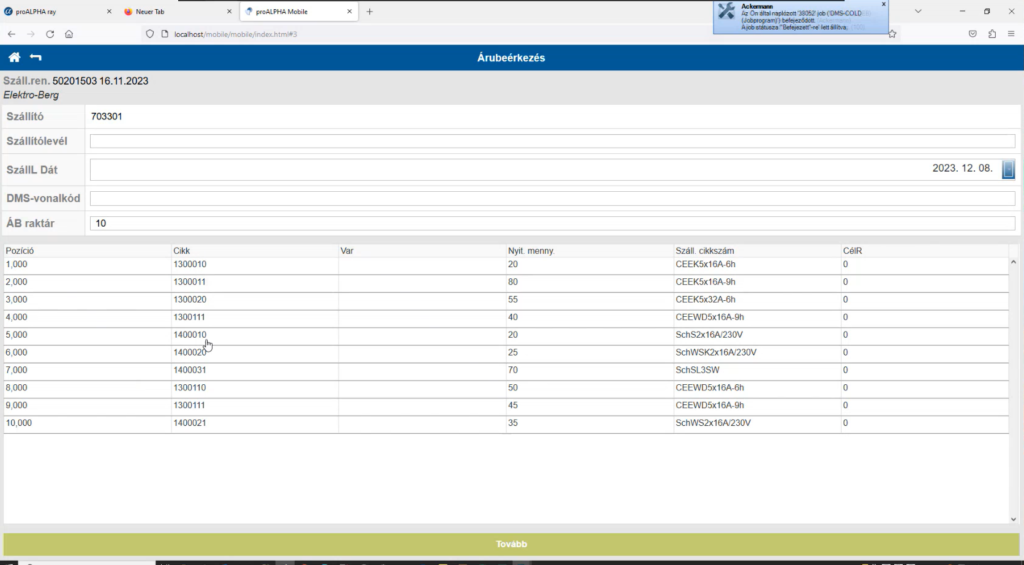Click the table's vertical scrollbar
This screenshot has width=1024, height=565.
tap(1014, 380)
